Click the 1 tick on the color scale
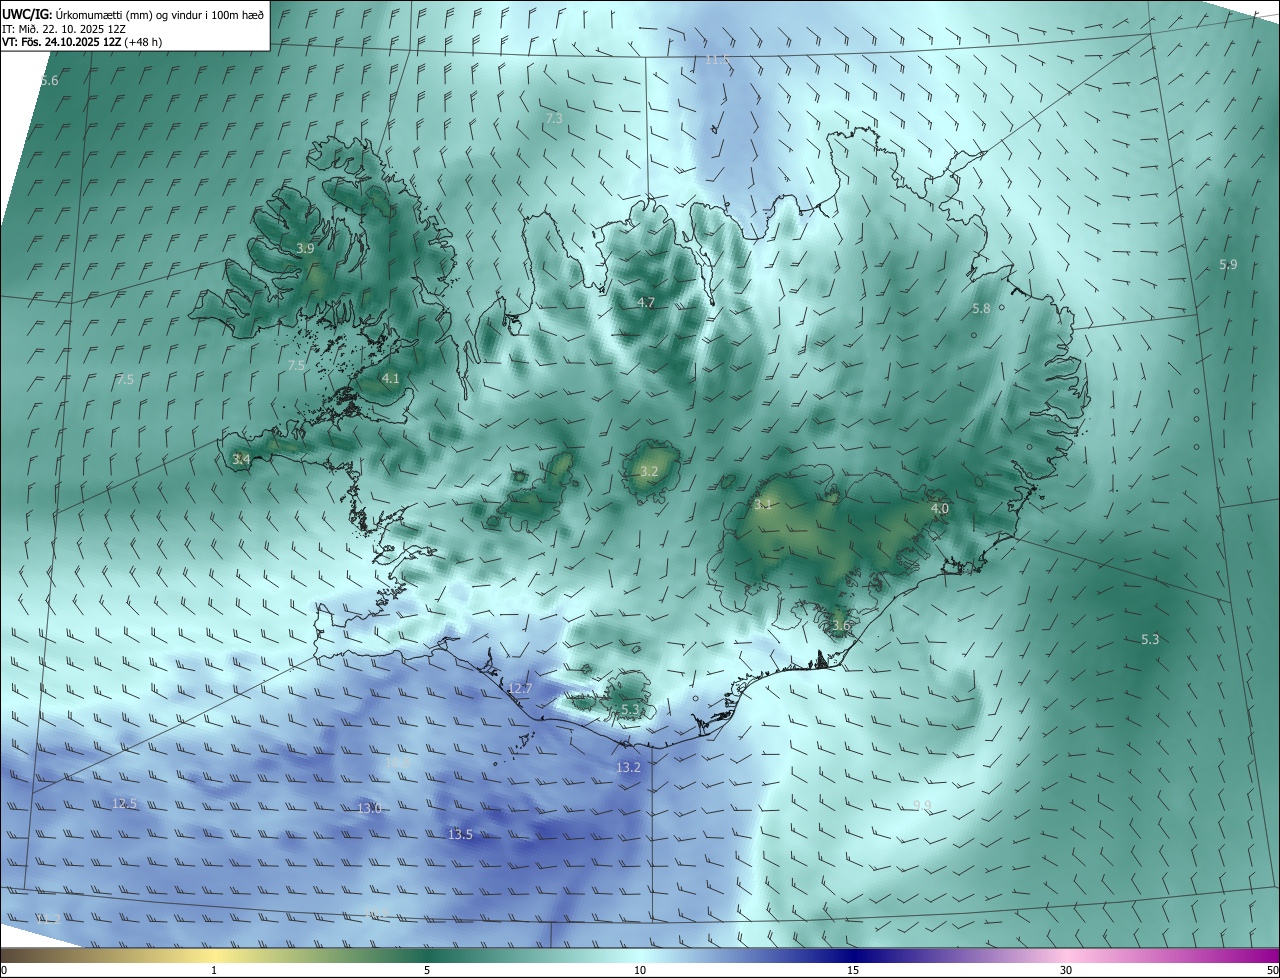 coord(214,970)
